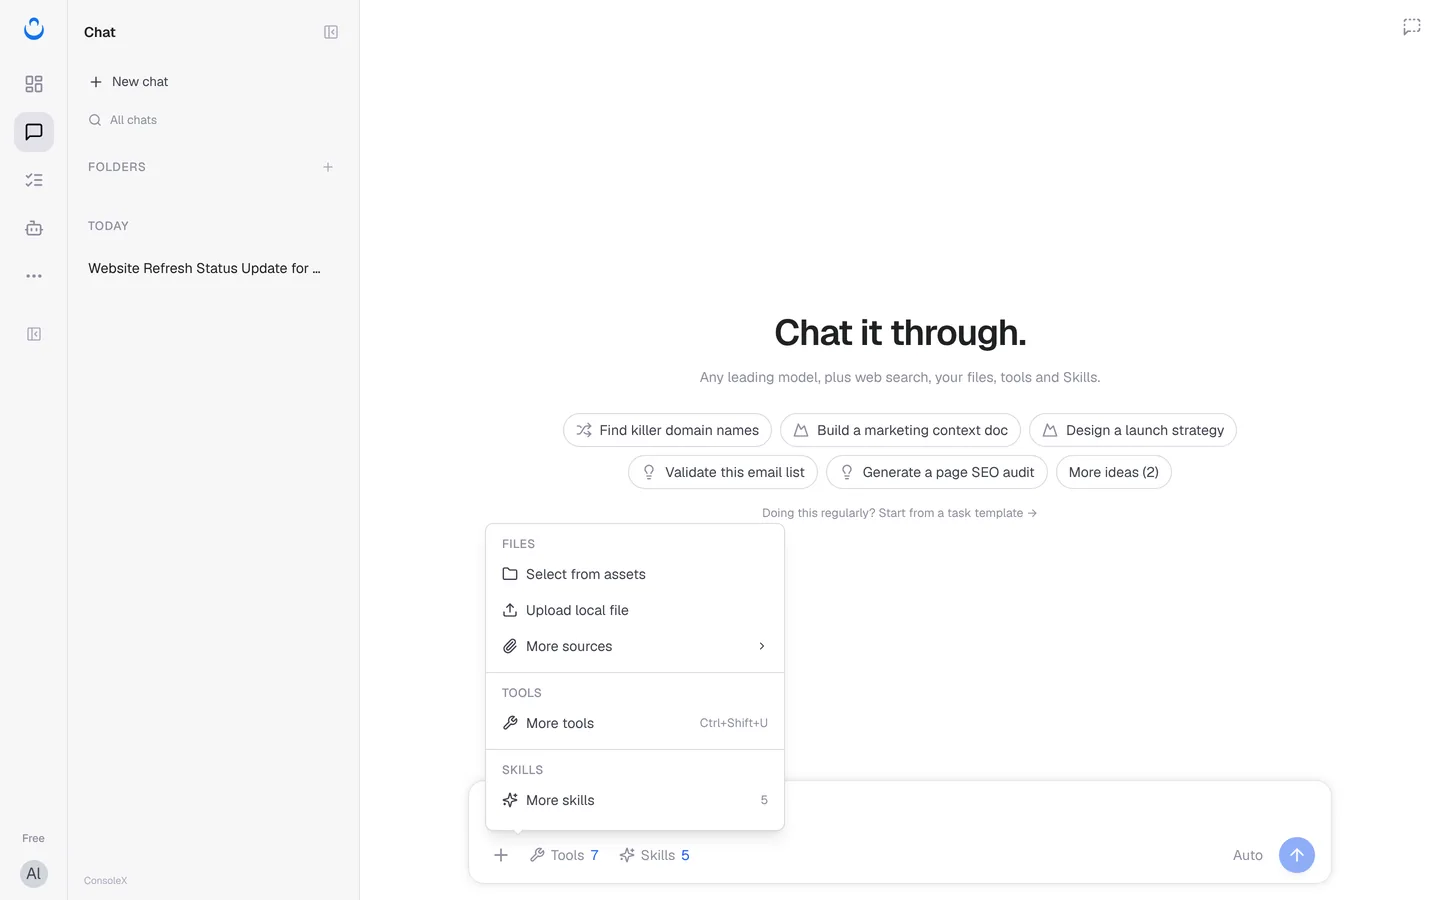Click the ConsoleX label
This screenshot has height=900, width=1440.
click(106, 881)
